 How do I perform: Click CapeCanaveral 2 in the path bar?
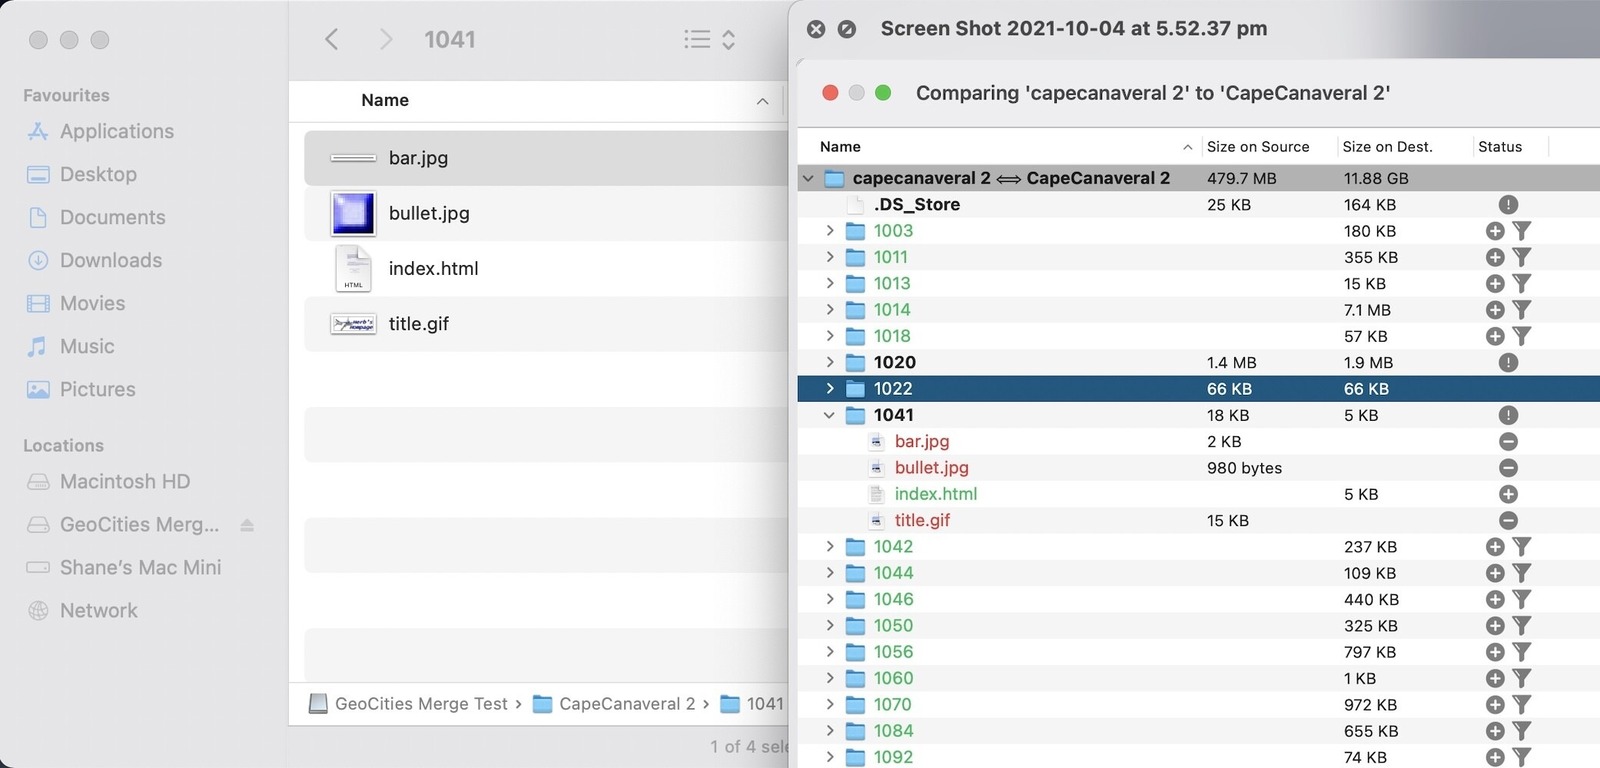(626, 704)
